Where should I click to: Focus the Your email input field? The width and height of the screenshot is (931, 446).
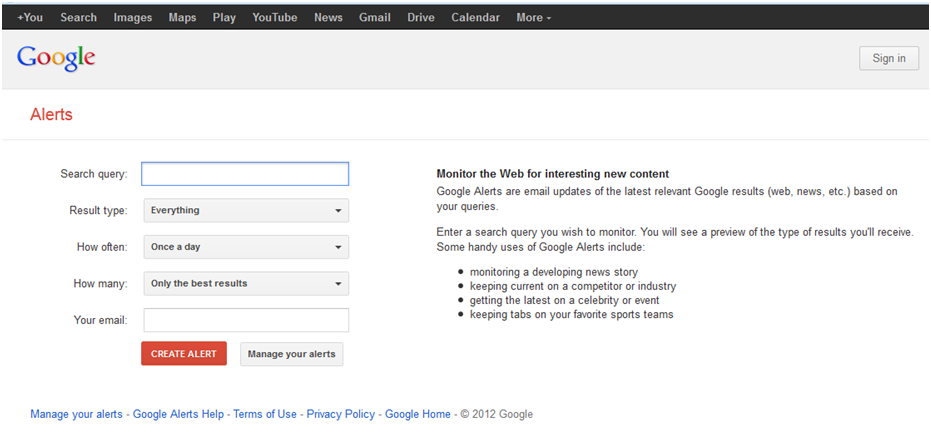coord(246,320)
